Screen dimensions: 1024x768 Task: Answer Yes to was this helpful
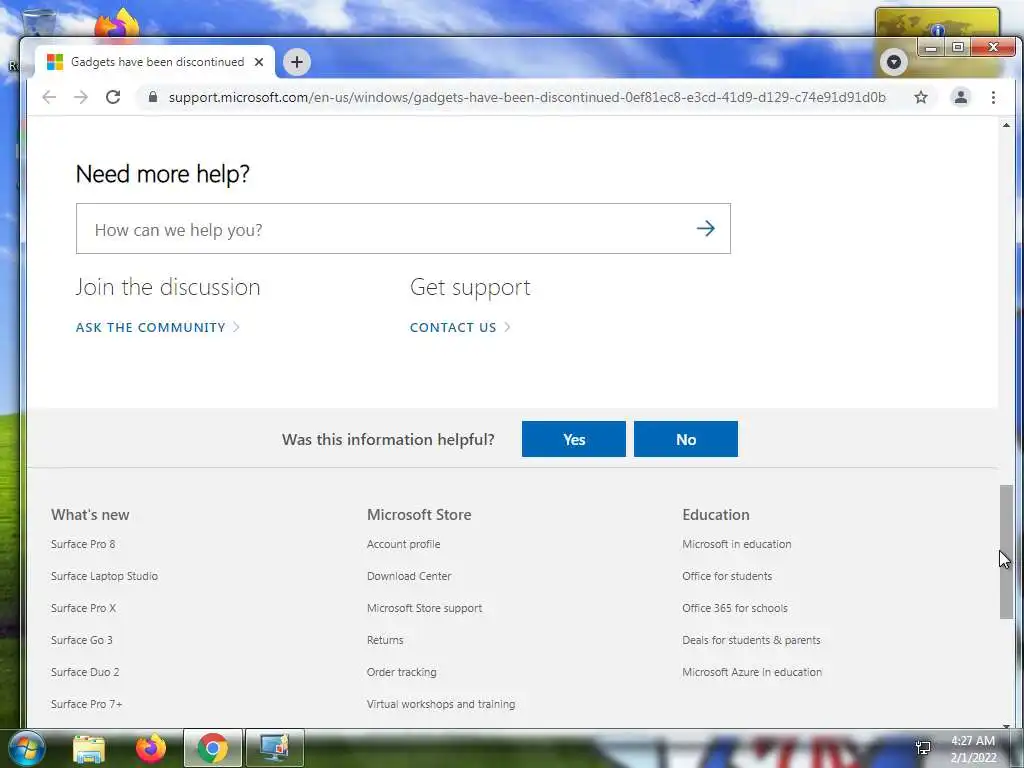coord(573,439)
